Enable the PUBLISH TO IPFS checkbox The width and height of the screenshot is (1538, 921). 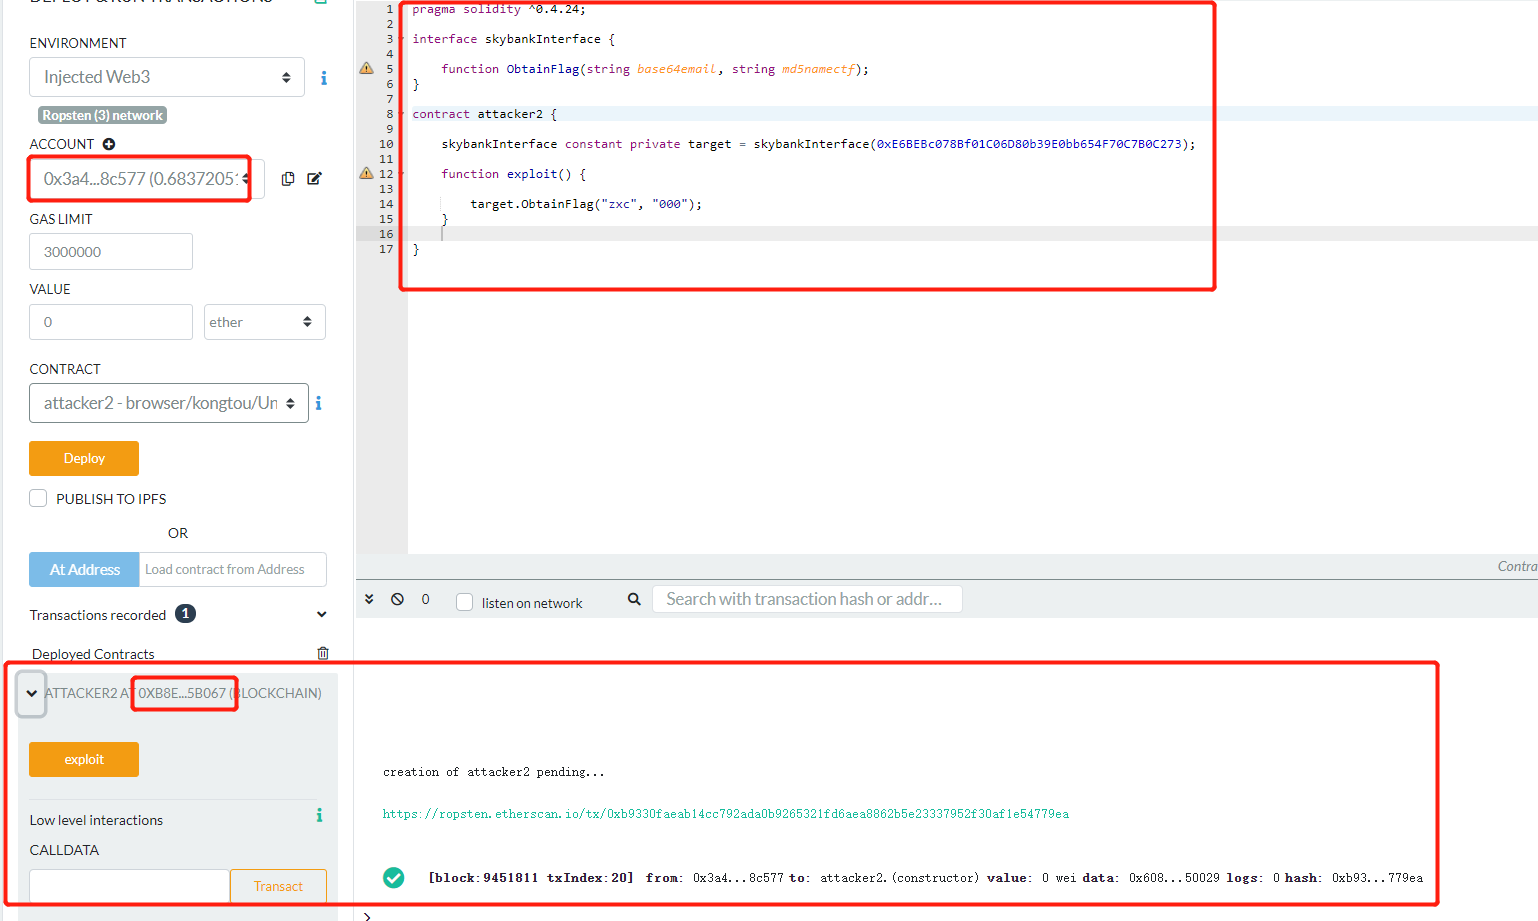[38, 498]
